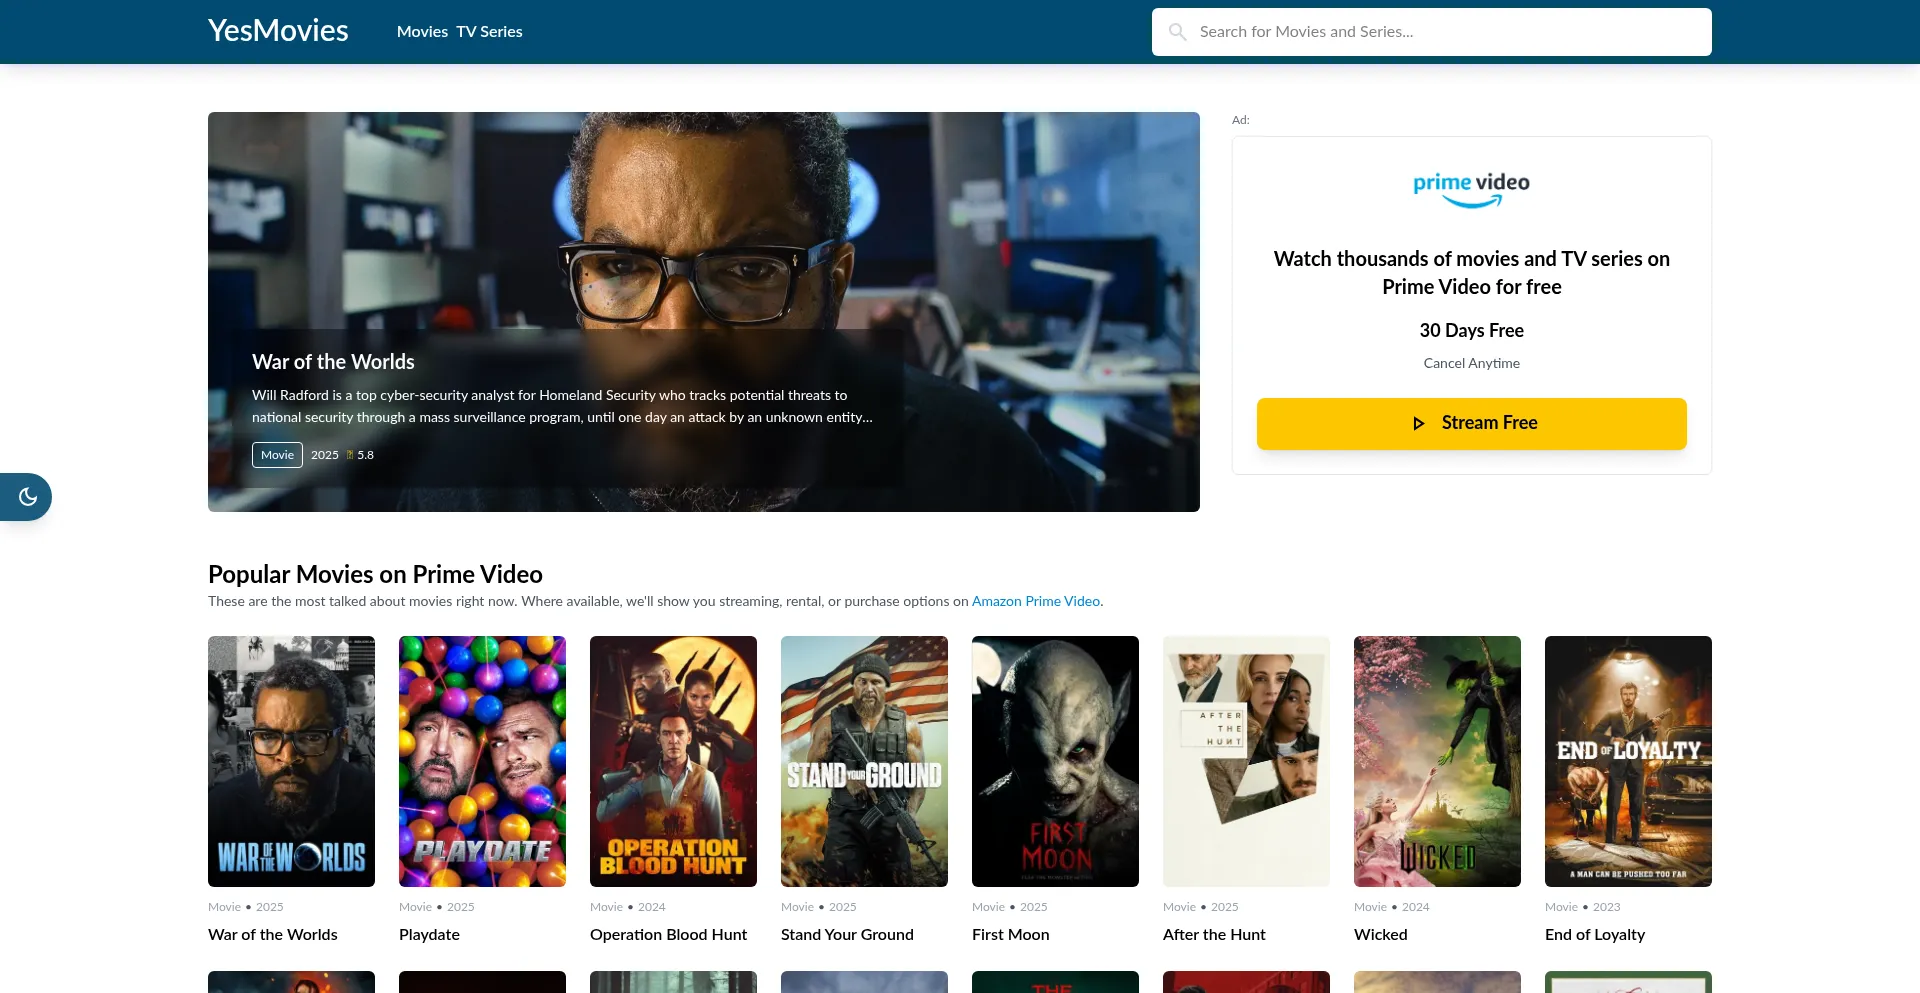This screenshot has height=993, width=1920.
Task: Open the After the Hunt poster
Action: pos(1246,761)
